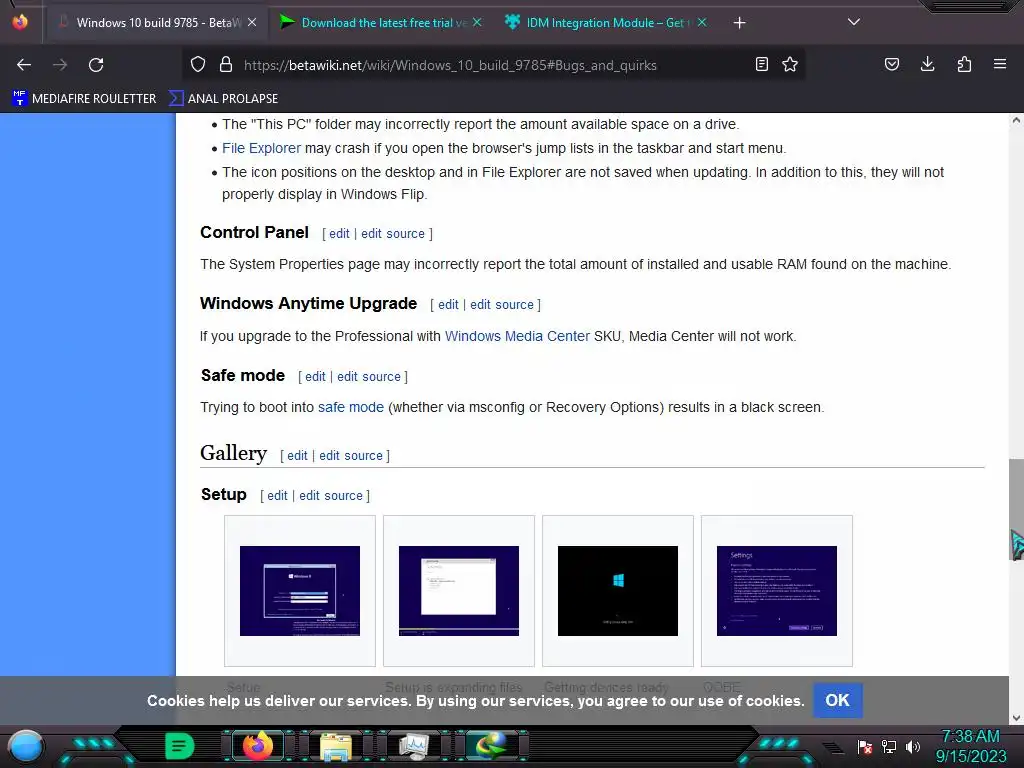Accept cookies with OK button
1024x768 pixels.
(837, 700)
